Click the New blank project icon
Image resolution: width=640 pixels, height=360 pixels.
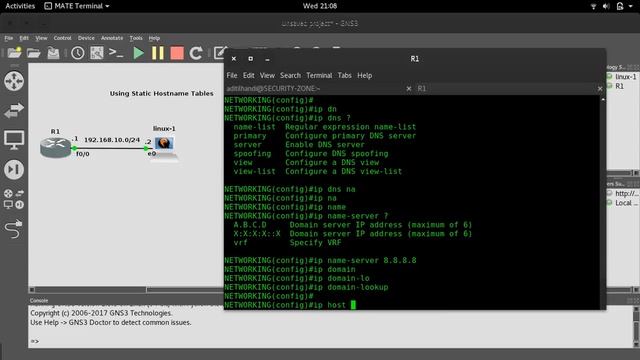[14, 53]
